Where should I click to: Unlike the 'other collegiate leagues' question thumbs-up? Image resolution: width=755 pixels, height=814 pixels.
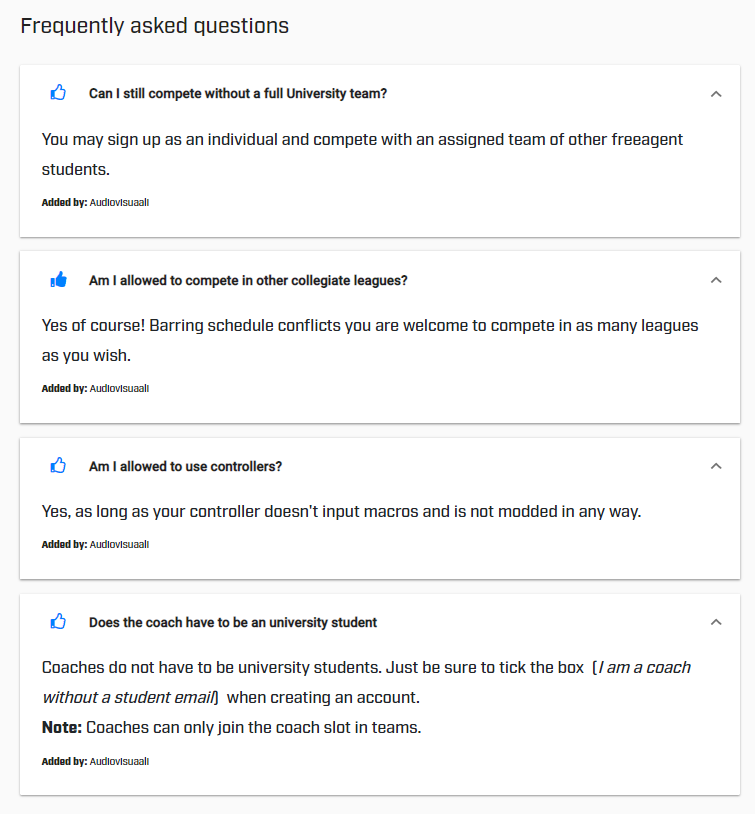coord(58,280)
